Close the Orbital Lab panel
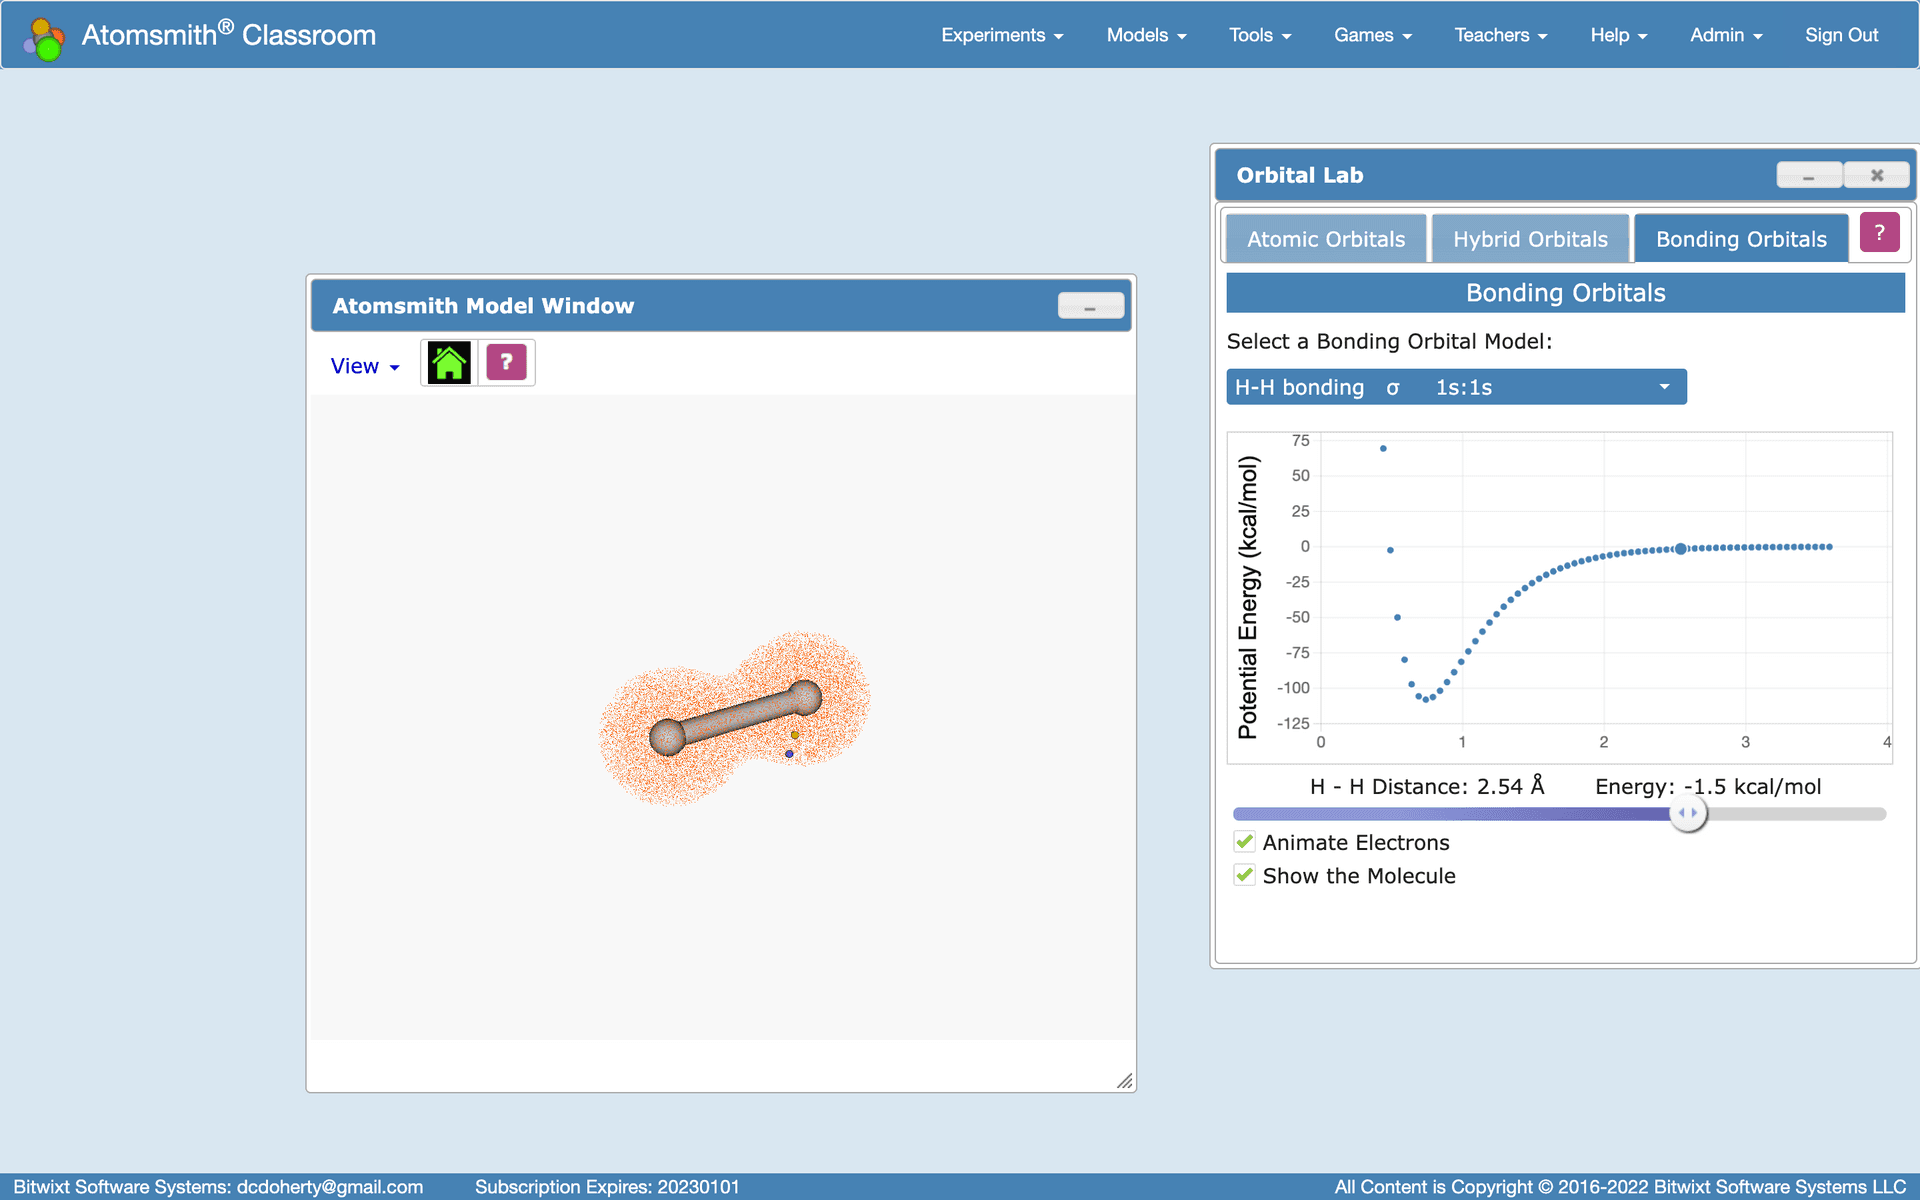 coord(1877,175)
